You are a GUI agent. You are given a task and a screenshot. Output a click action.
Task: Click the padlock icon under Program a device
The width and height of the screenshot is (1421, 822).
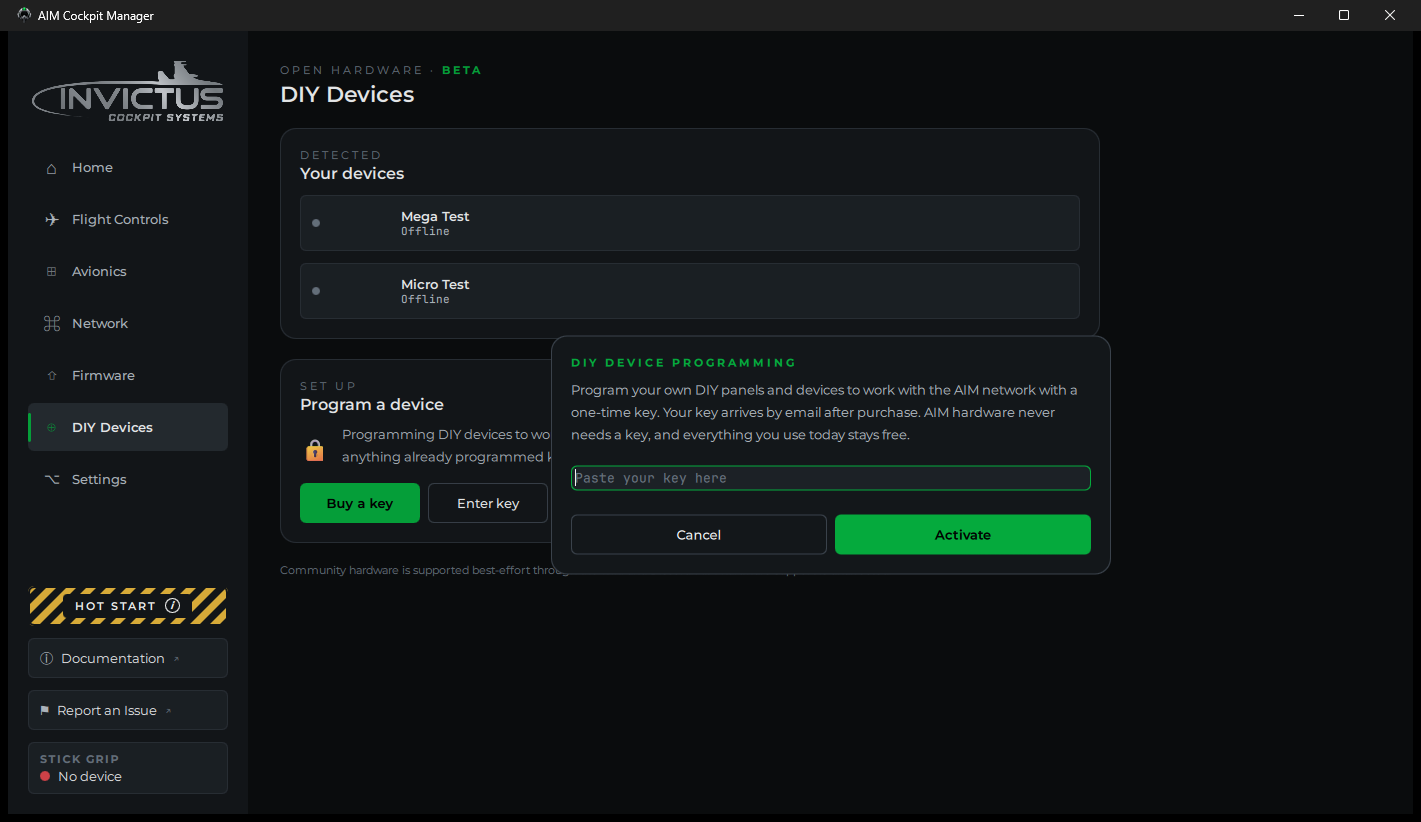(x=315, y=450)
